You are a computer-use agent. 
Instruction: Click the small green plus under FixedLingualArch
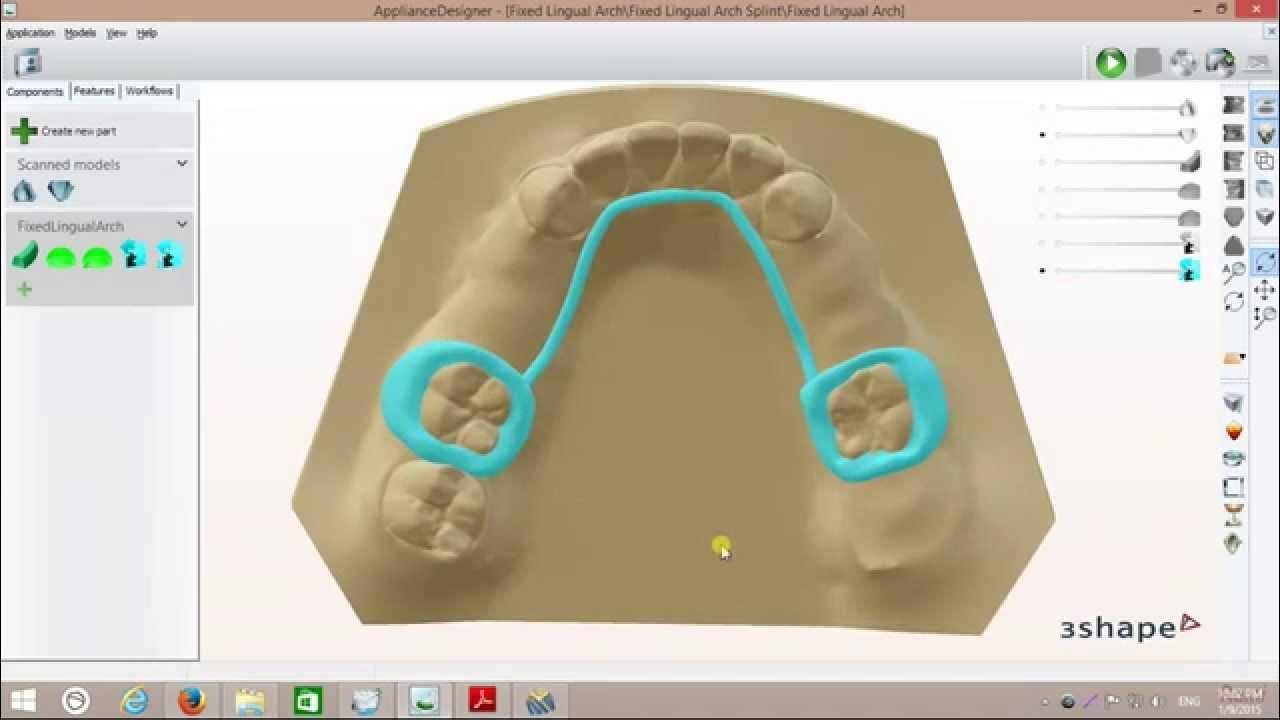coord(24,289)
